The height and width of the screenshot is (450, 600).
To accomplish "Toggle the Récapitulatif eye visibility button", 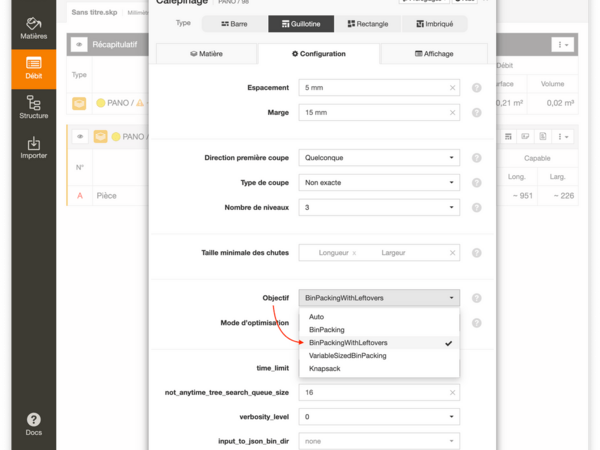I will pyautogui.click(x=79, y=45).
